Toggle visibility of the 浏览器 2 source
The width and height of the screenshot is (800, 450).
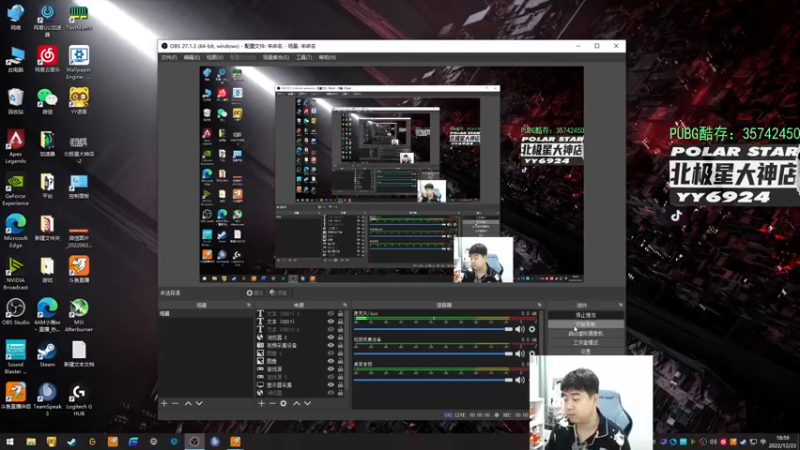click(x=331, y=337)
